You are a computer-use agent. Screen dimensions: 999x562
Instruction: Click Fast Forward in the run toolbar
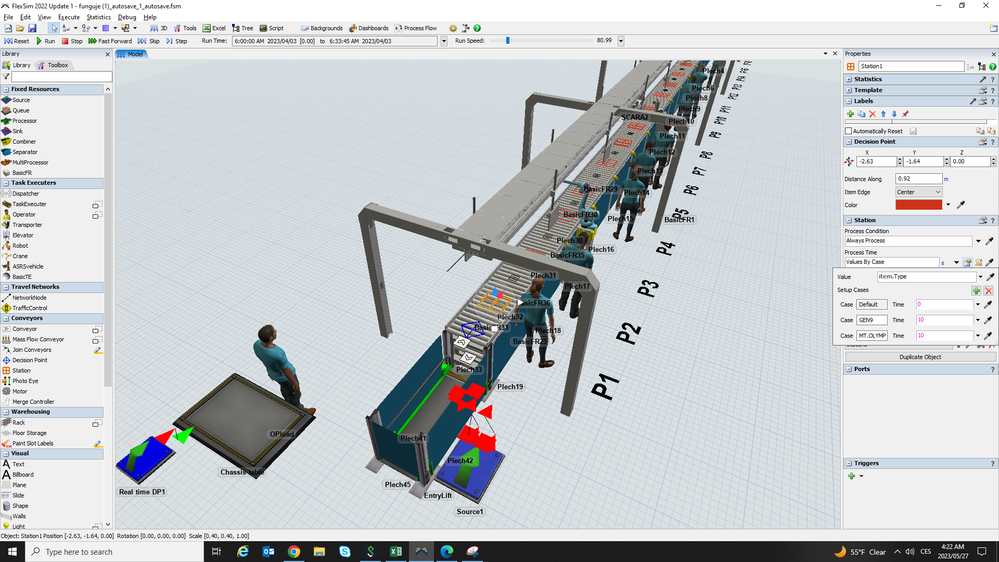(110, 41)
